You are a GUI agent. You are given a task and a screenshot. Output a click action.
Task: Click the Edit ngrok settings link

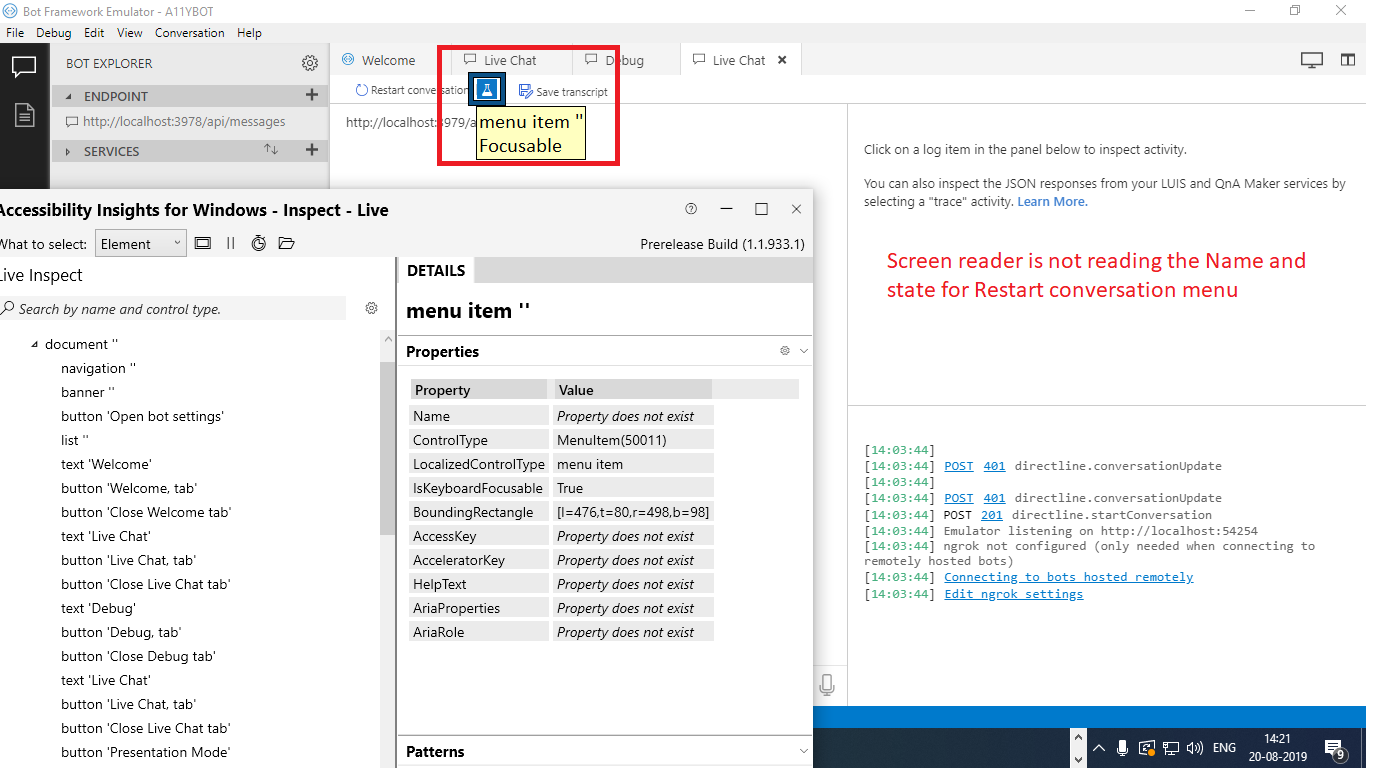click(x=1013, y=594)
